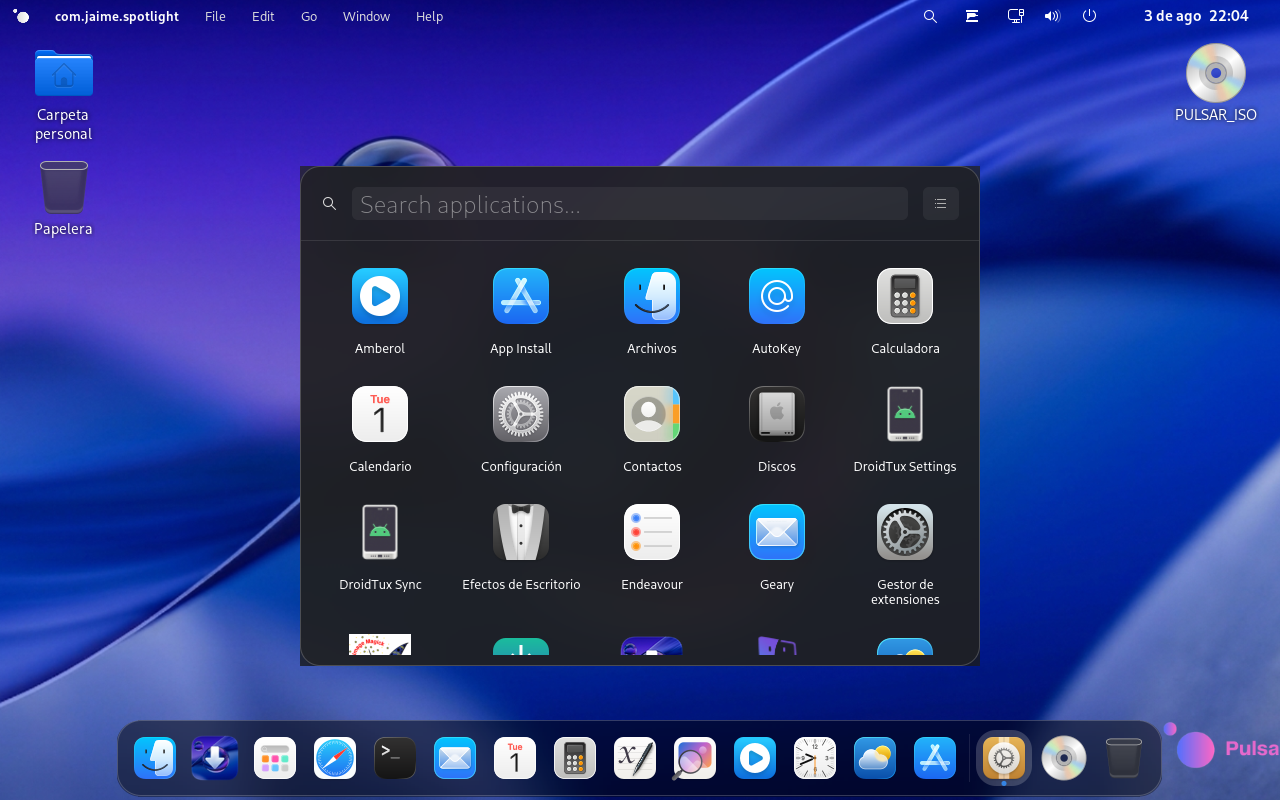This screenshot has width=1280, height=800.
Task: Open the File menu
Action: (x=215, y=16)
